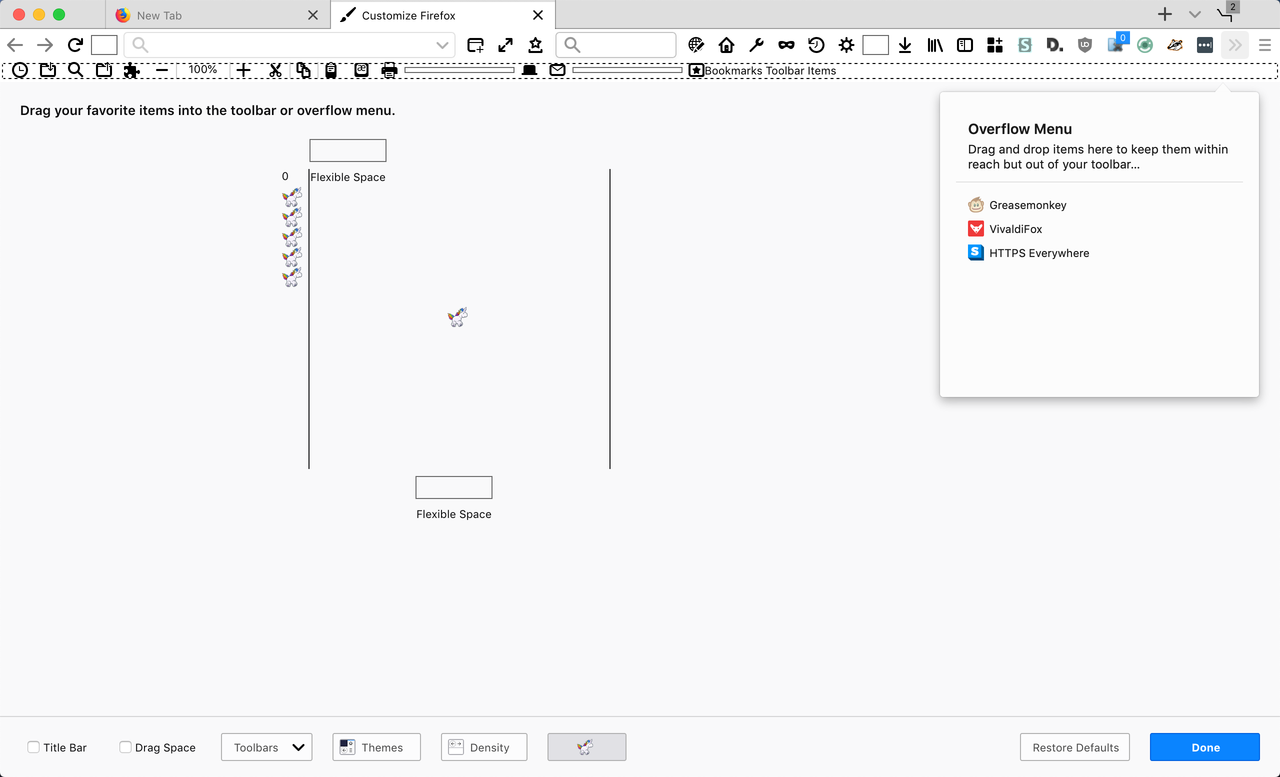Click the Zoom Out minus icon
The height and width of the screenshot is (777, 1280).
click(x=162, y=70)
